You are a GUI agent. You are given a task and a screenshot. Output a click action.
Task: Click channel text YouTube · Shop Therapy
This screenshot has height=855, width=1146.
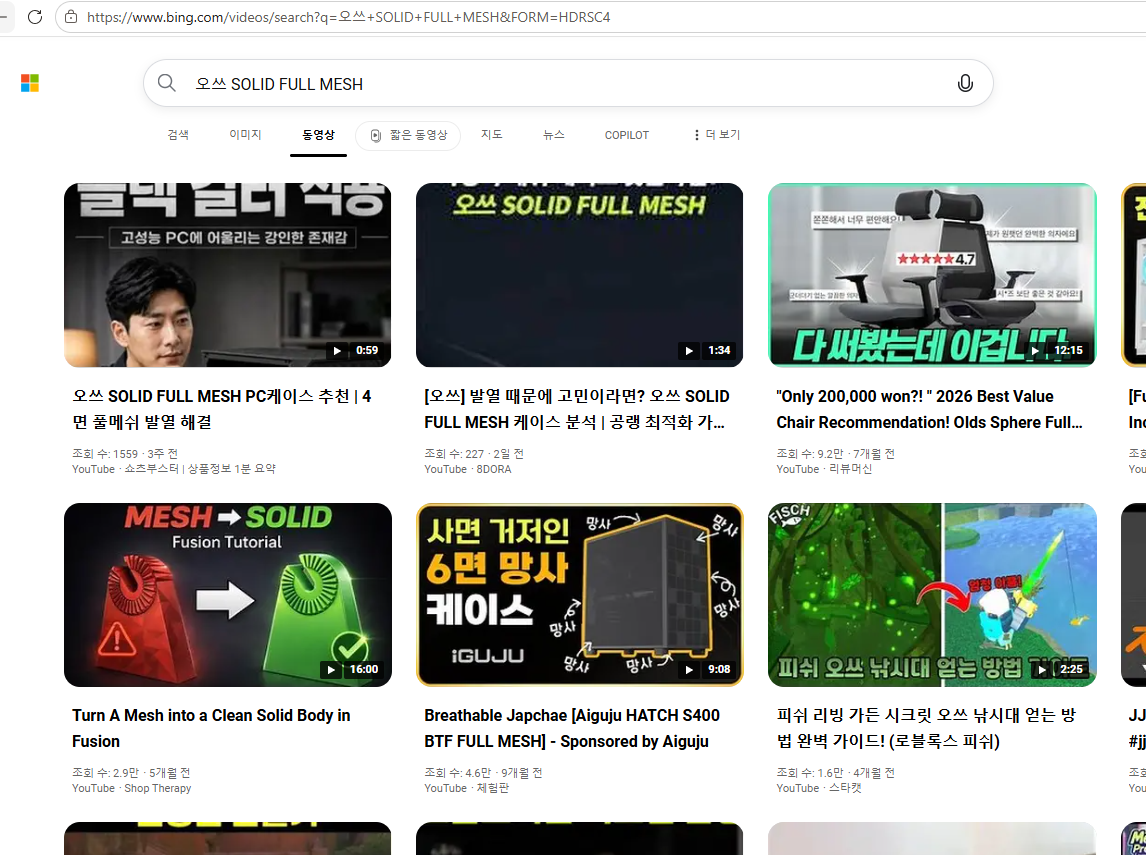(132, 788)
